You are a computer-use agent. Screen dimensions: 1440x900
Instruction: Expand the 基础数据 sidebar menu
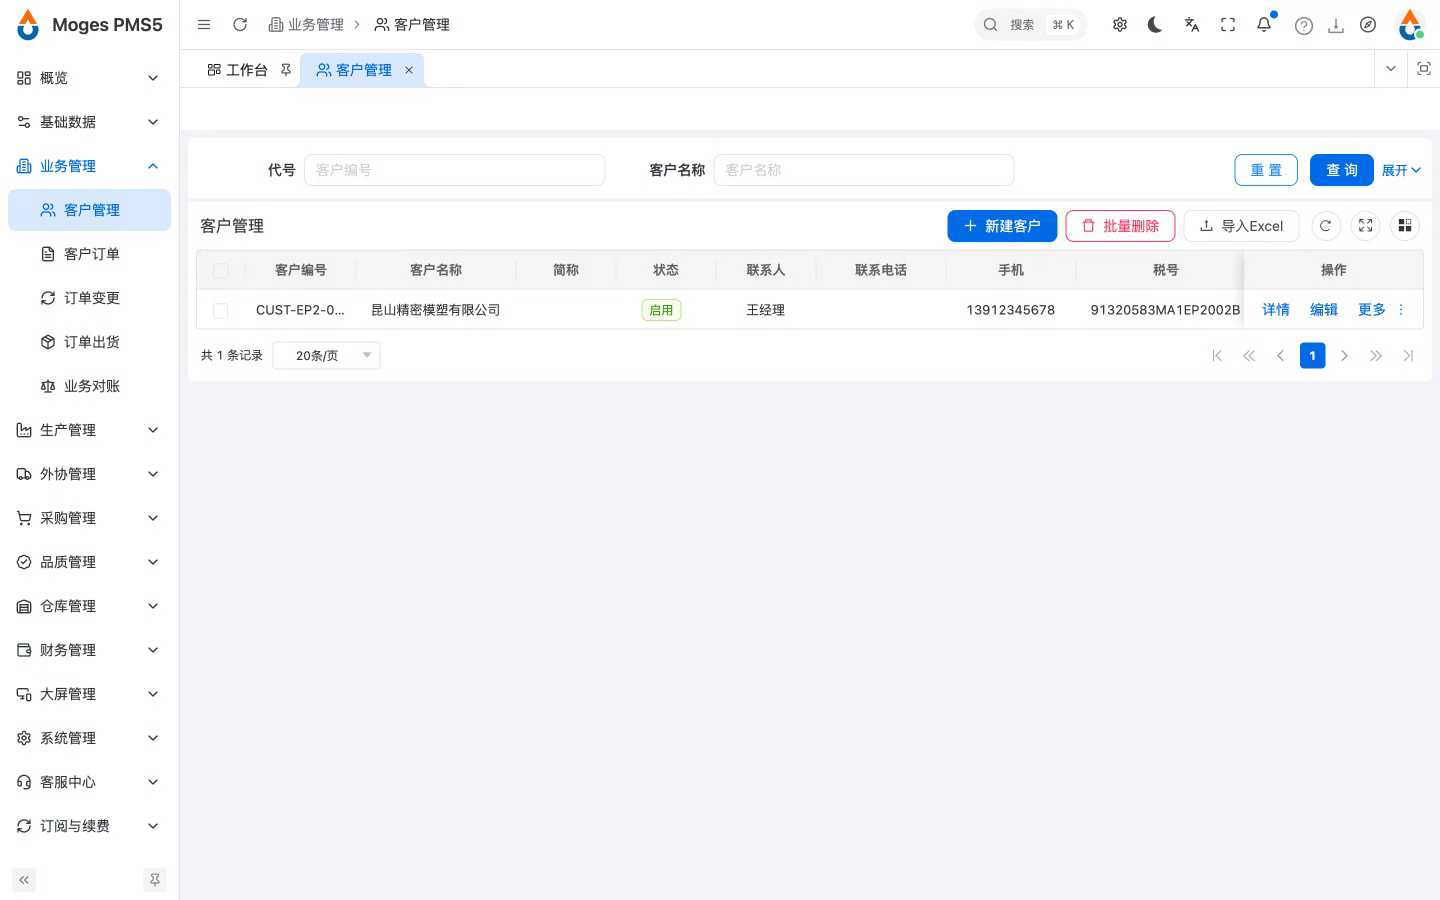click(x=89, y=122)
